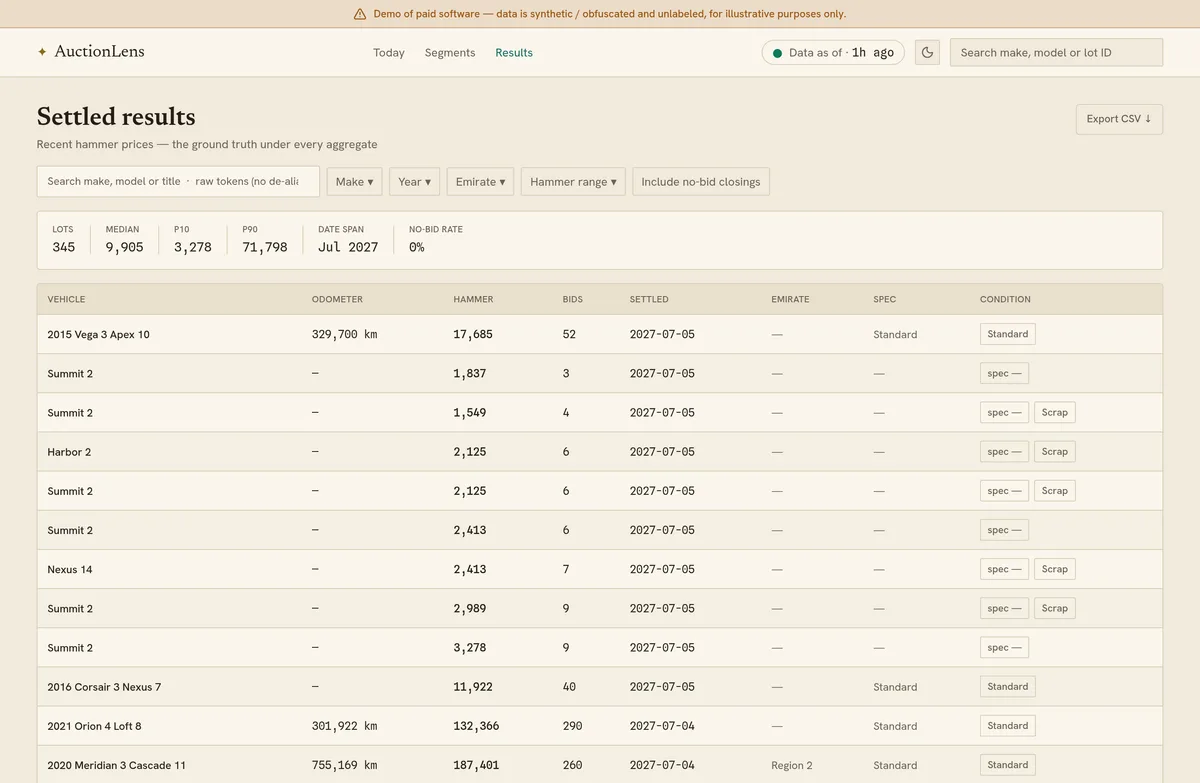
Task: Click the Lots count 345
Action: pos(63,247)
